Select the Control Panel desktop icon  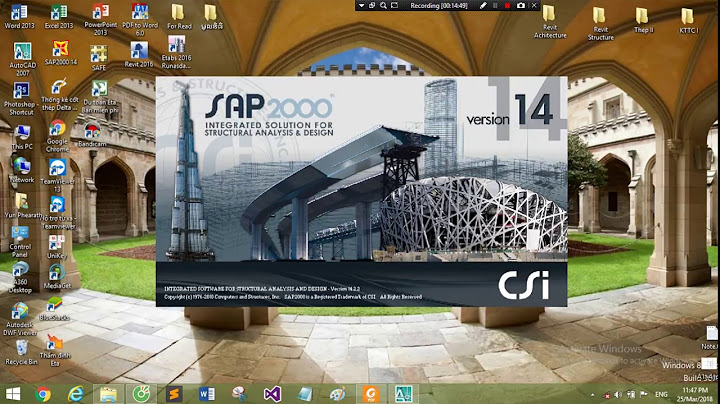[x=20, y=241]
